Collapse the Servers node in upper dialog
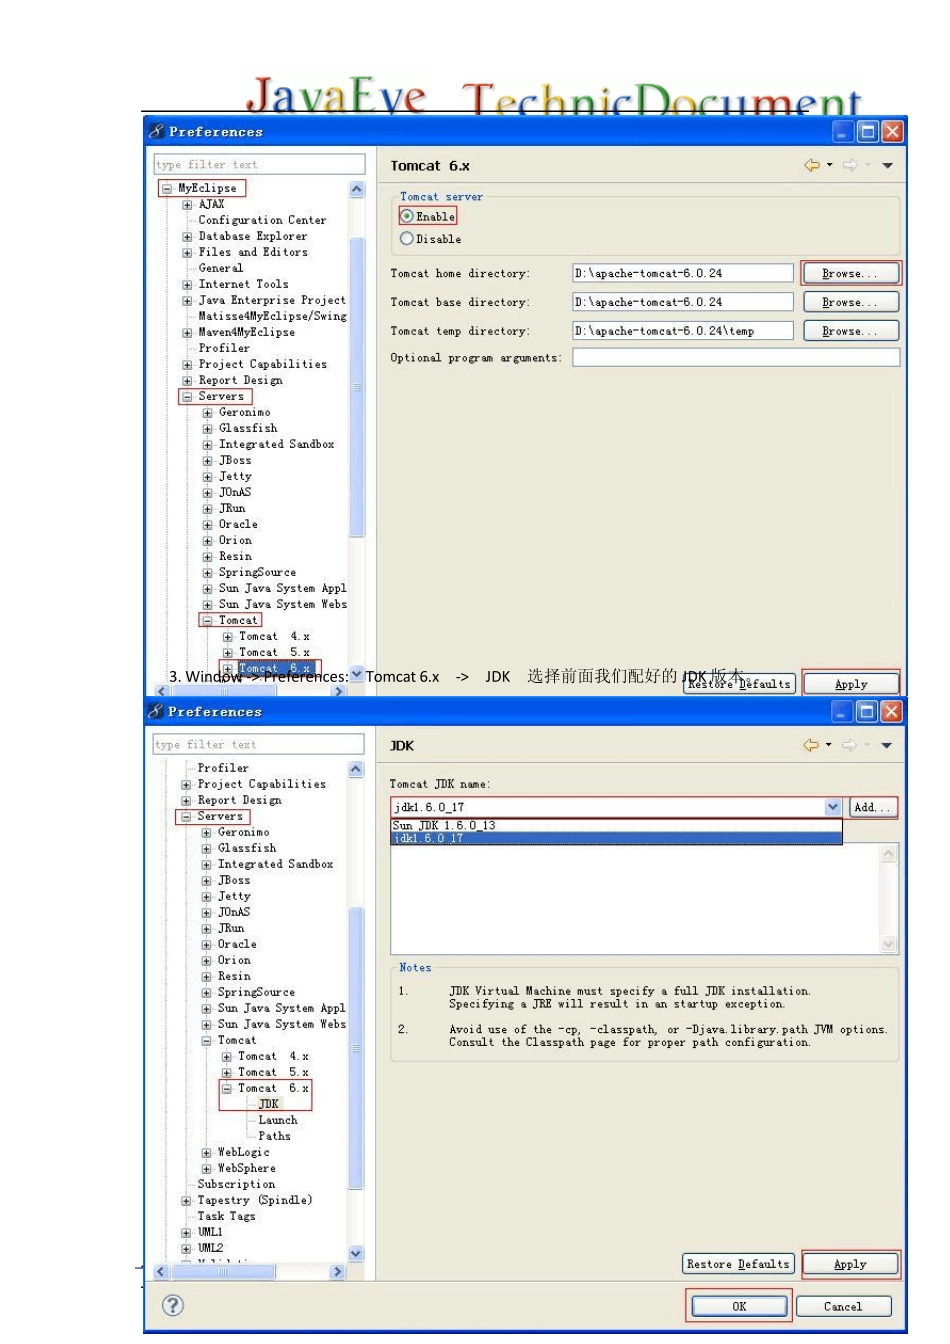Image resolution: width=950 pixels, height=1344 pixels. tap(187, 397)
